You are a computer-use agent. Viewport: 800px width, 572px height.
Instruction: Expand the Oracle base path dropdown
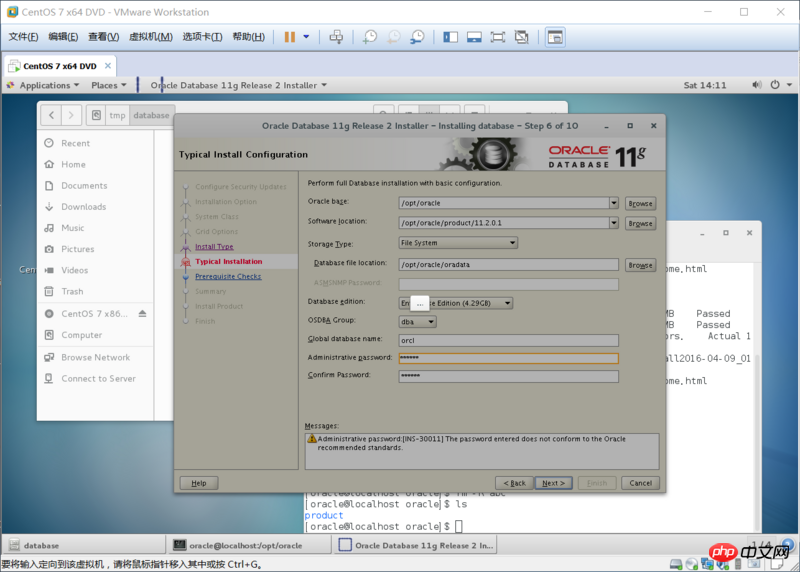pos(614,203)
